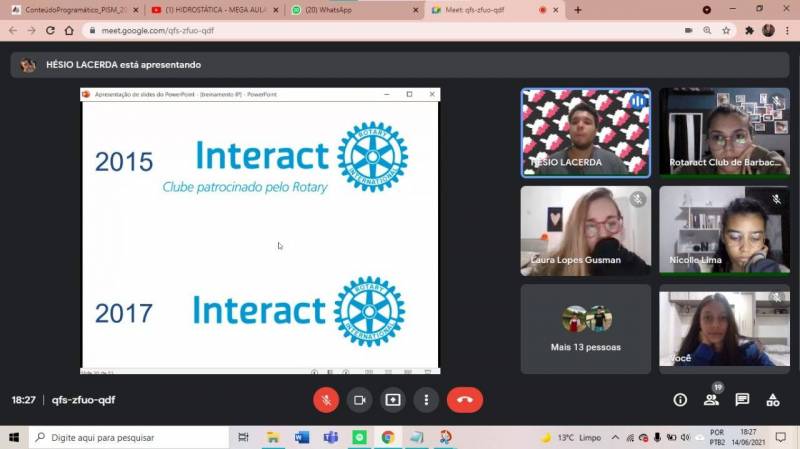
Task: Open the Chrome extensions puzzle icon
Action: (749, 31)
